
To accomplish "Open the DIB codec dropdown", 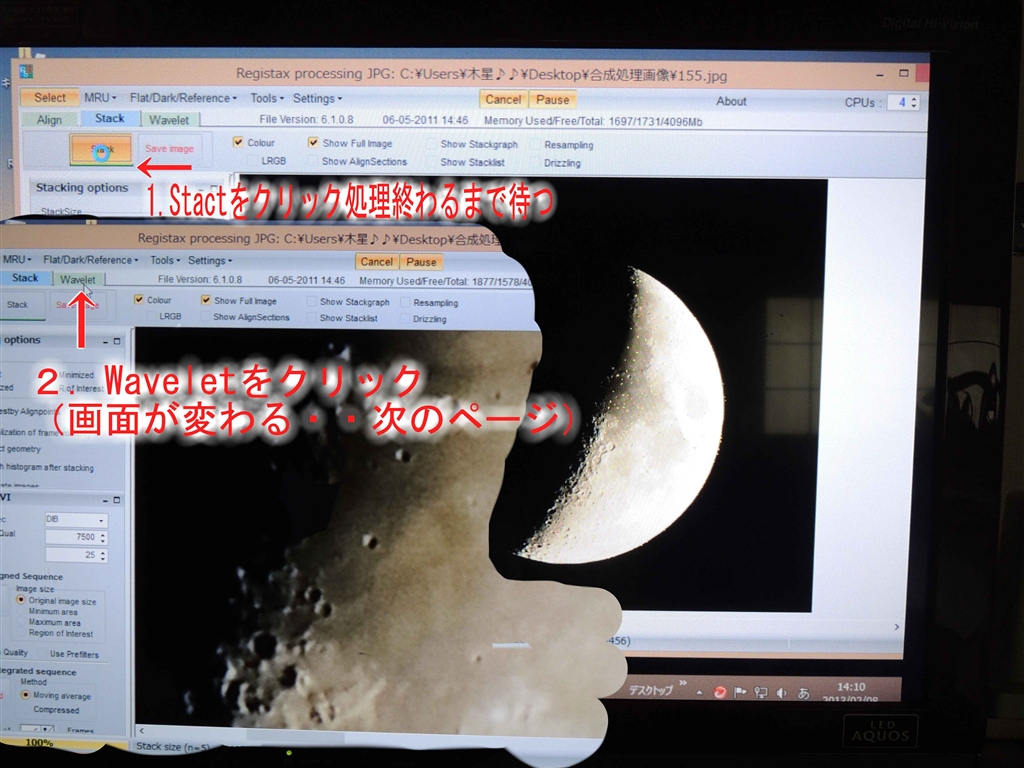I will click(76, 519).
